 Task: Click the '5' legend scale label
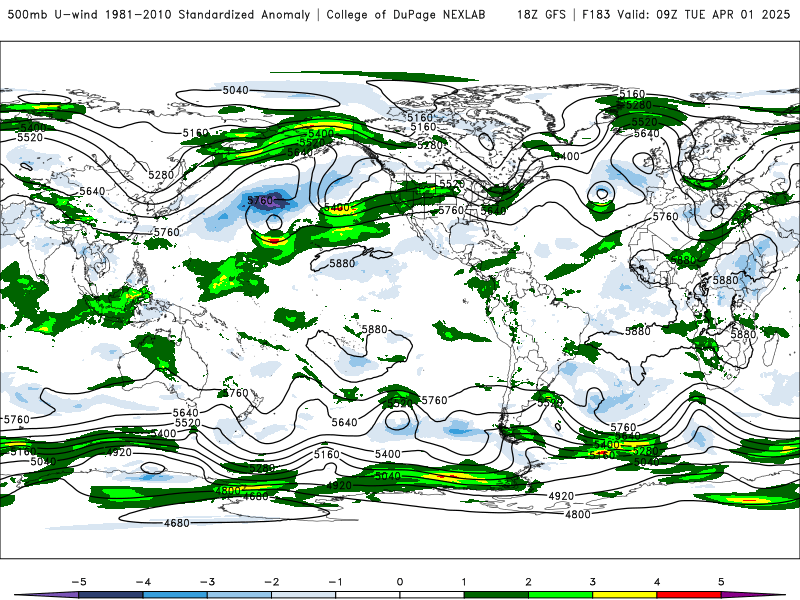(721, 582)
